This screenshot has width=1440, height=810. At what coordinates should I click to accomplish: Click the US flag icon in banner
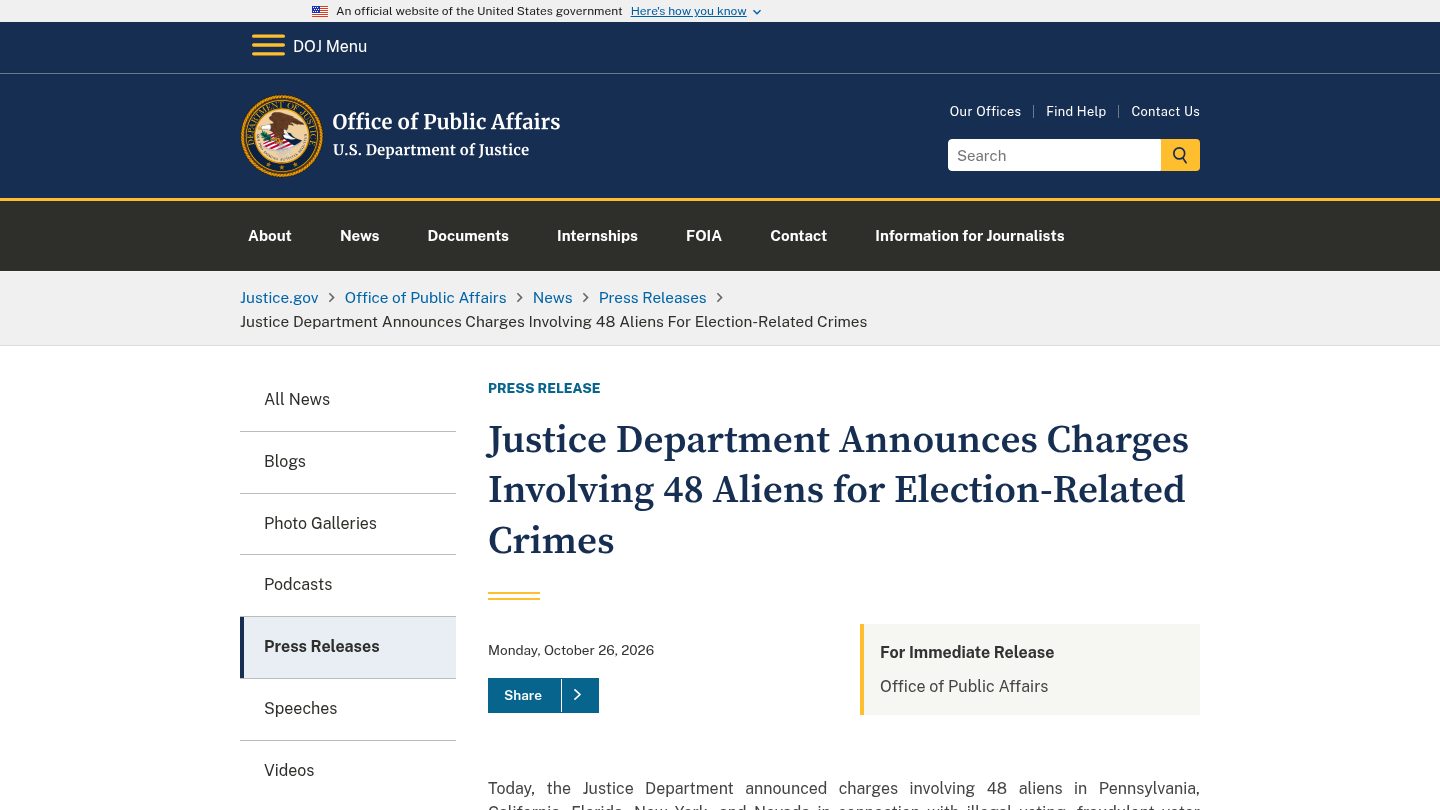320,11
